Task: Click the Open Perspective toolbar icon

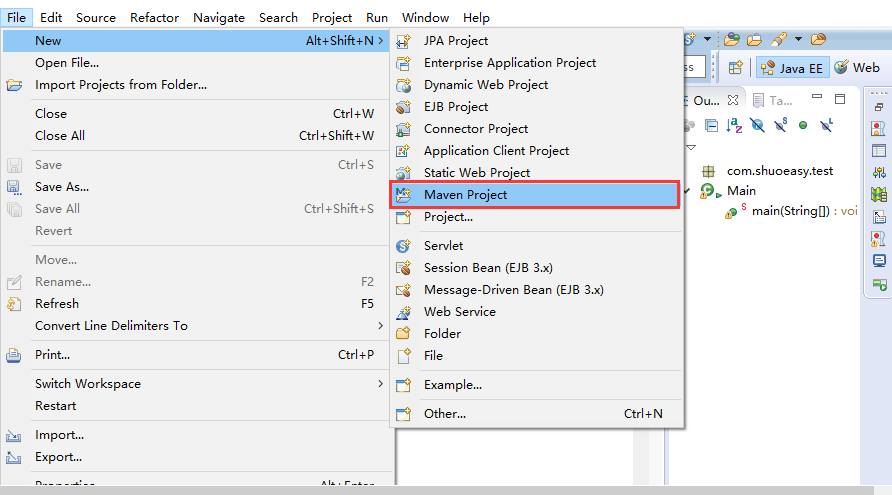Action: 736,68
